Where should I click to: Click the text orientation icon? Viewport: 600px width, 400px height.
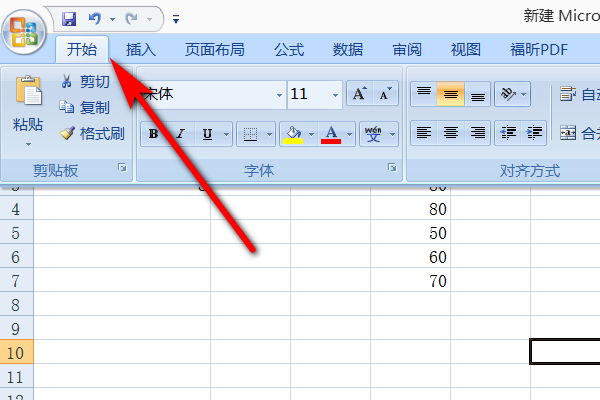pos(508,93)
